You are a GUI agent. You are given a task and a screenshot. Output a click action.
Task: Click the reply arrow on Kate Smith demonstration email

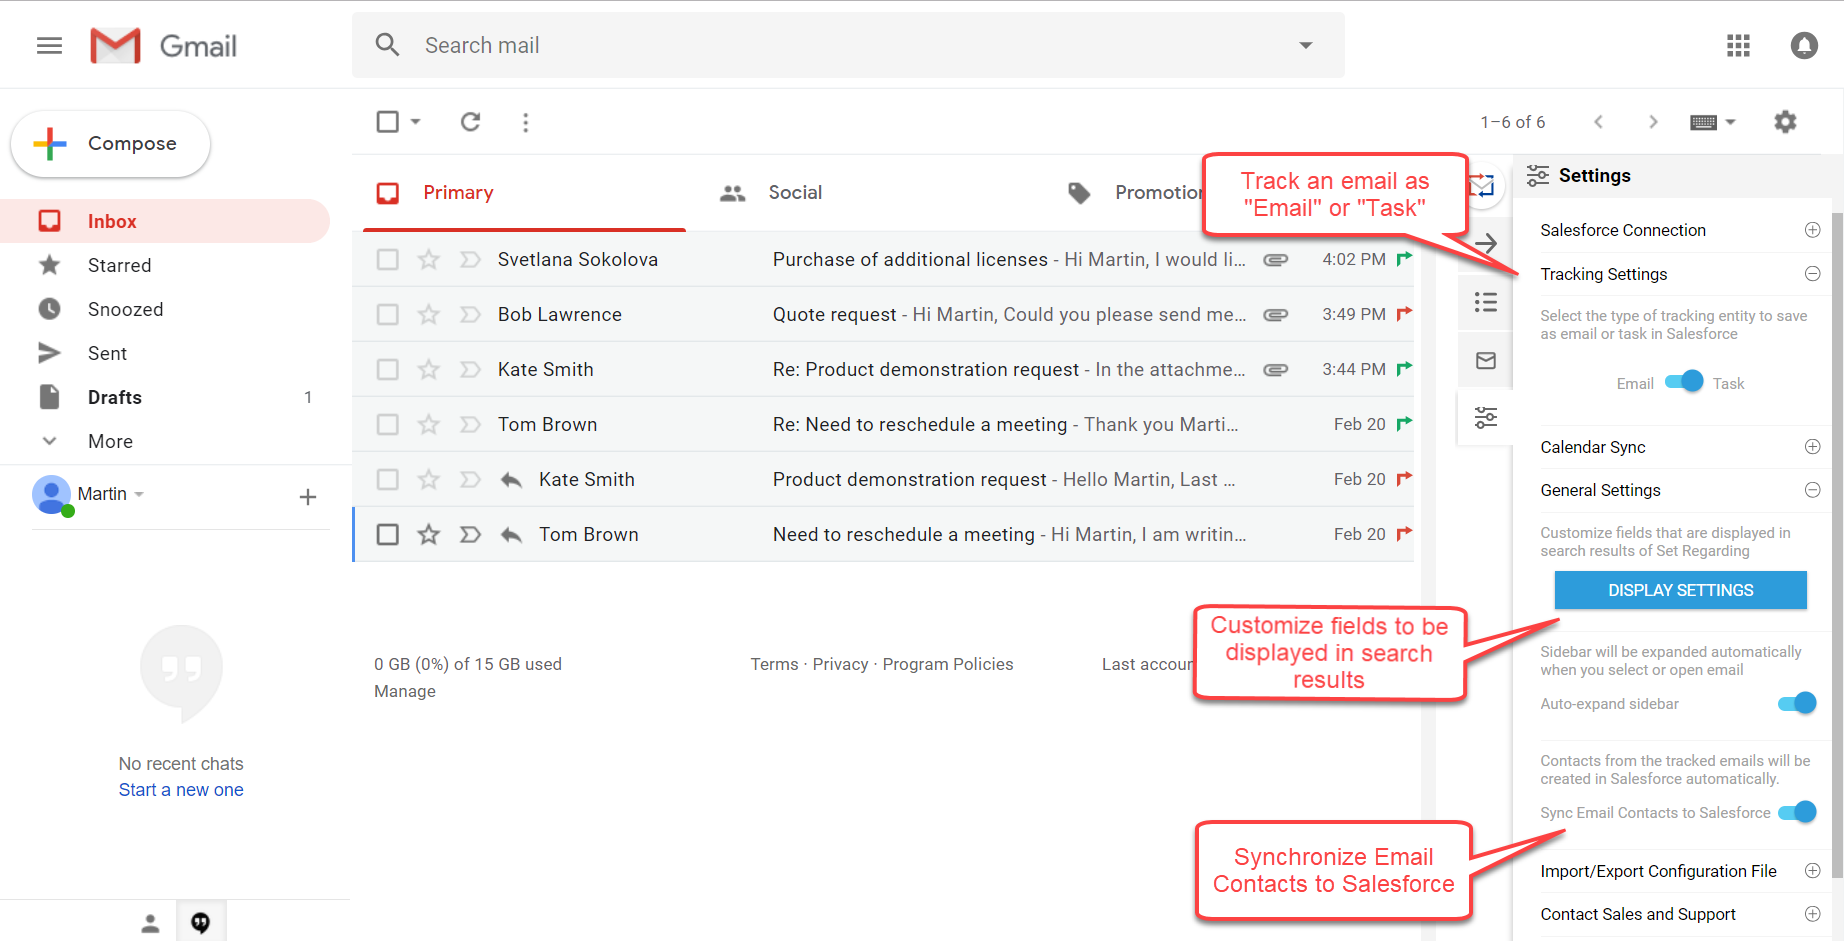click(511, 480)
